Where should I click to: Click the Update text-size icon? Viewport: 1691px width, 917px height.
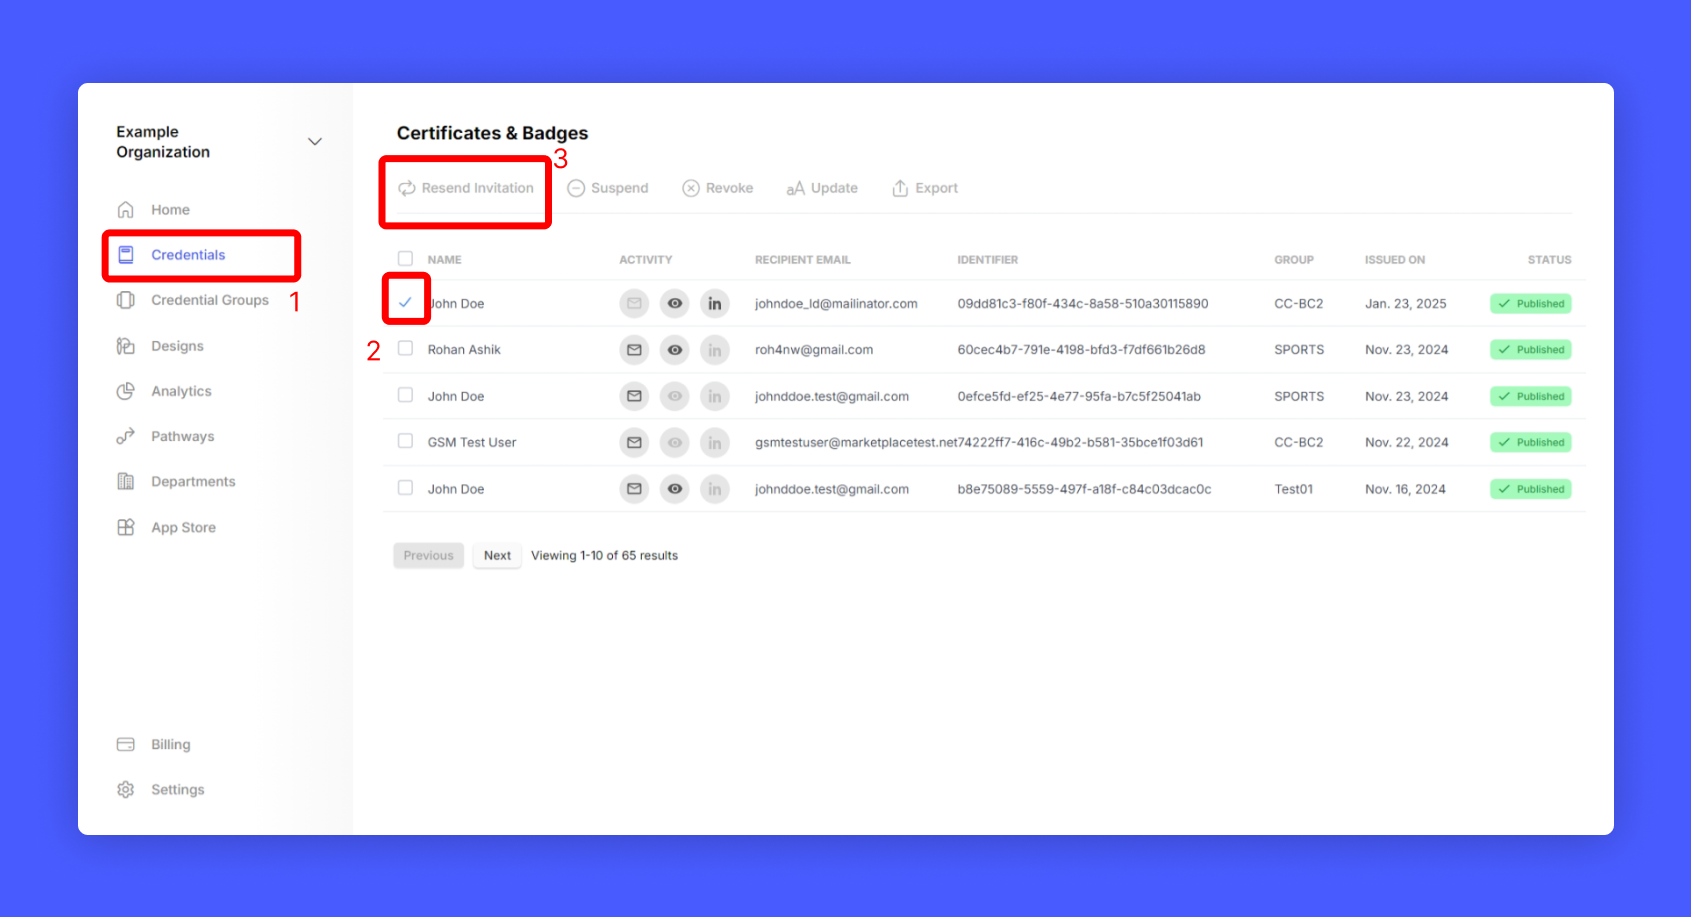(795, 188)
